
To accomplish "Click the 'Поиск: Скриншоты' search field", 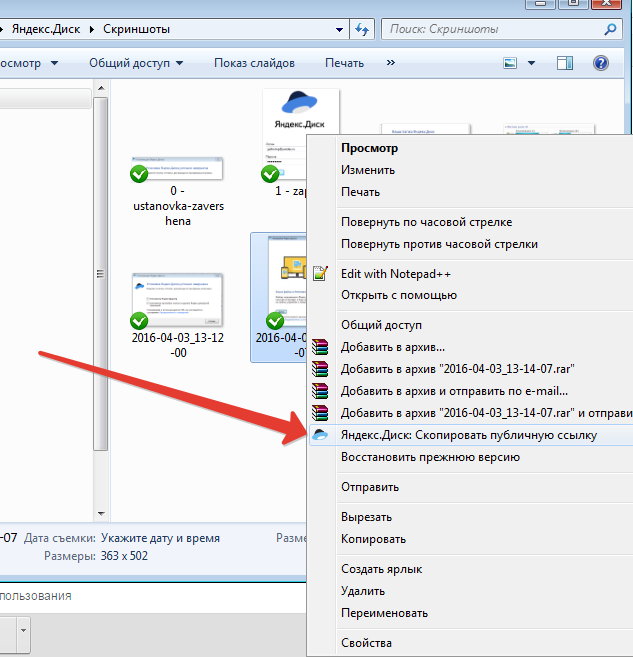I will pyautogui.click(x=501, y=29).
